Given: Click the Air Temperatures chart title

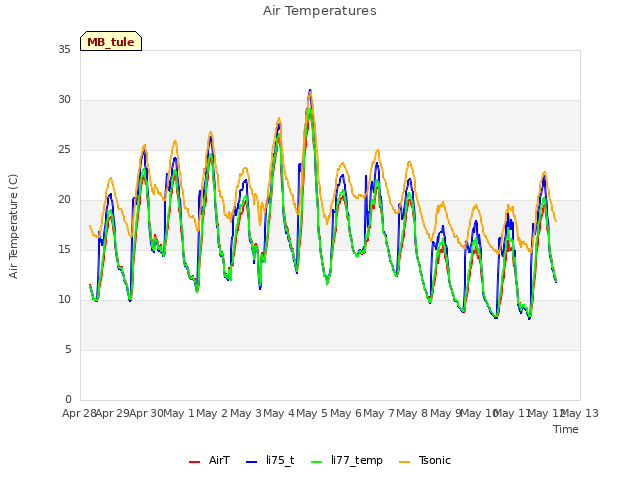Looking at the screenshot, I should 320,11.
